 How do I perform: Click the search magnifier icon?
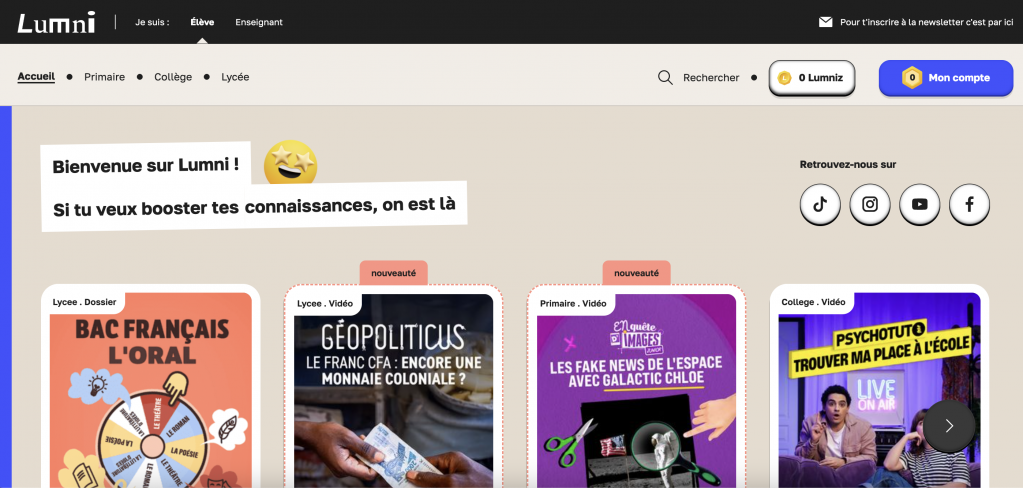click(665, 78)
